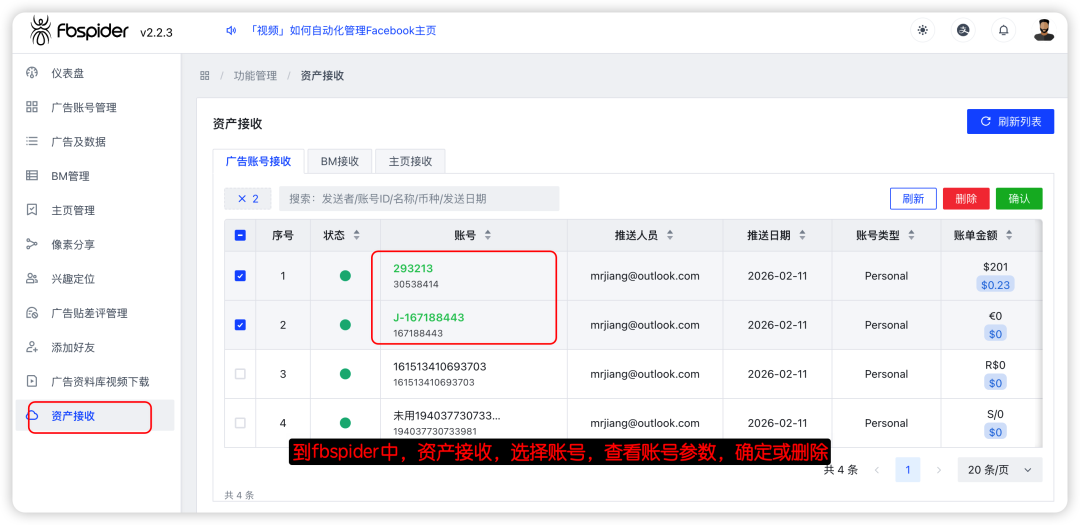
Task: Click 功能管理 breadcrumb
Action: (x=255, y=76)
